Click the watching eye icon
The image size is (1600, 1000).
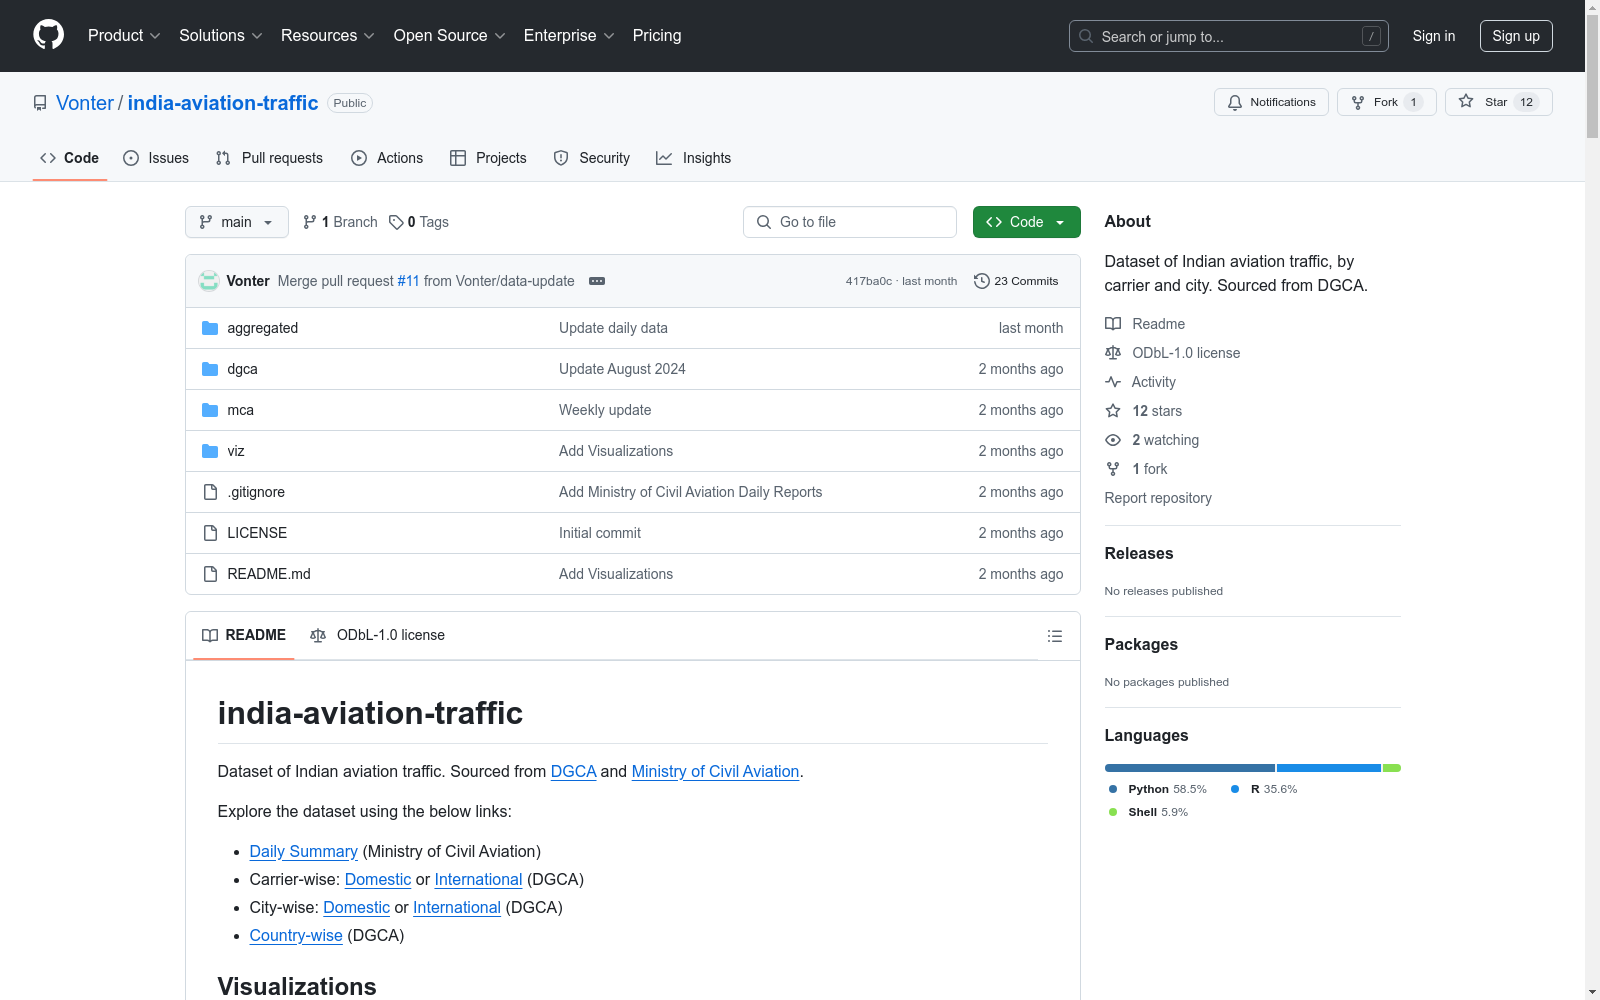pos(1113,440)
